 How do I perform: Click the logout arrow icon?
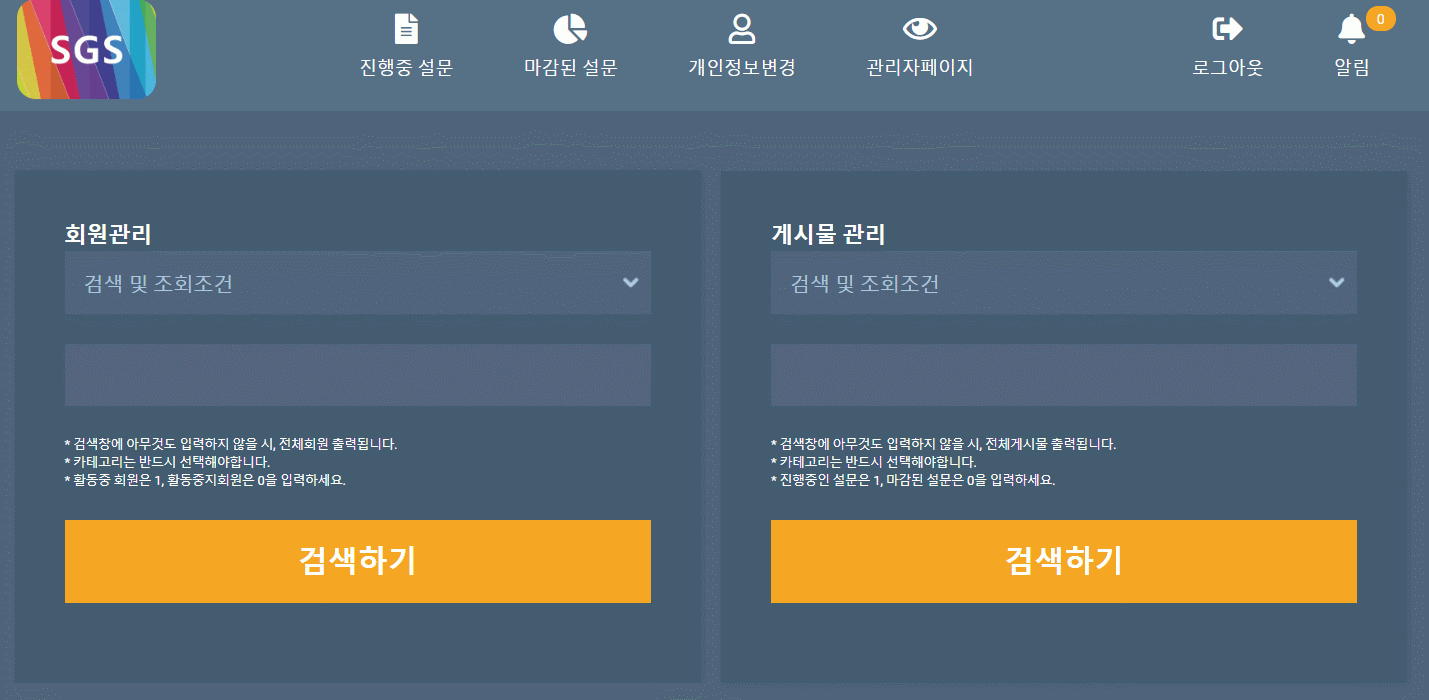[1227, 28]
